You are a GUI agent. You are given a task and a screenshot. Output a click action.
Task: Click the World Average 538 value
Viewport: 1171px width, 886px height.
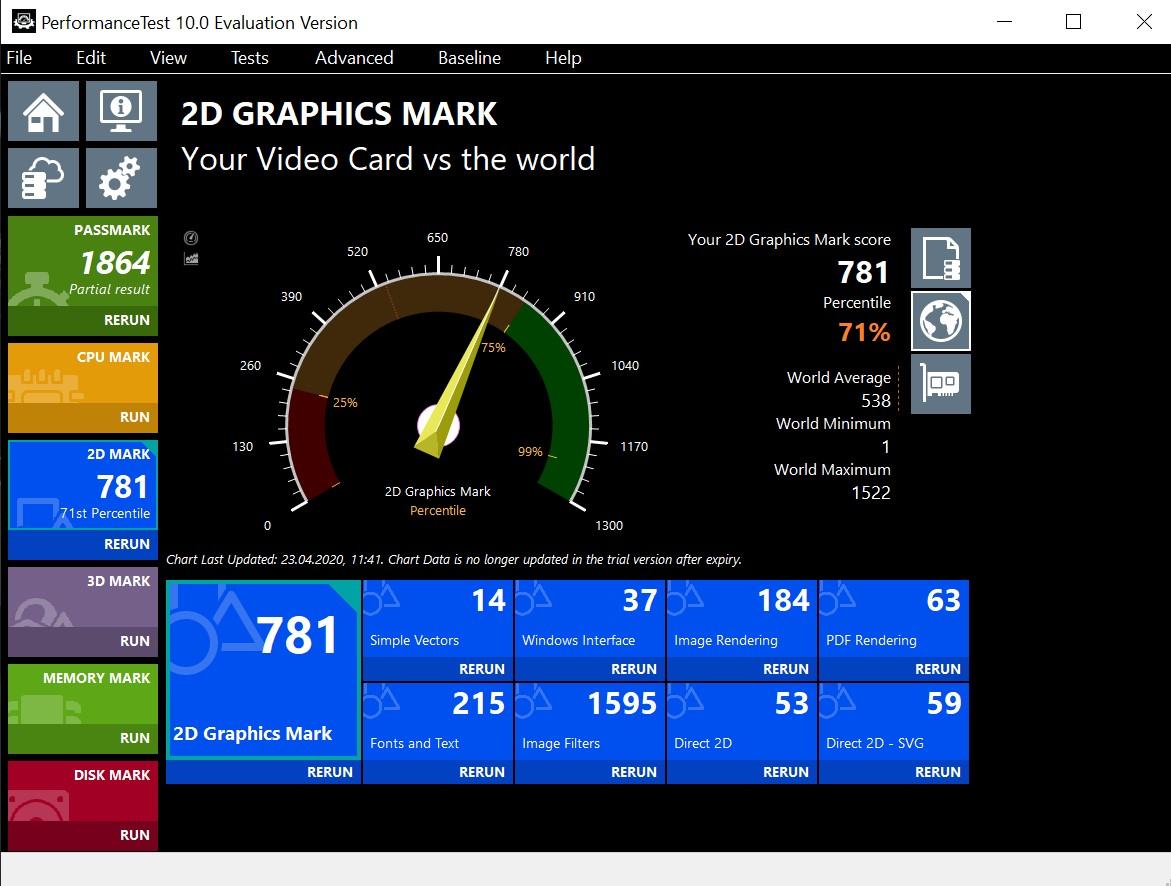(876, 400)
